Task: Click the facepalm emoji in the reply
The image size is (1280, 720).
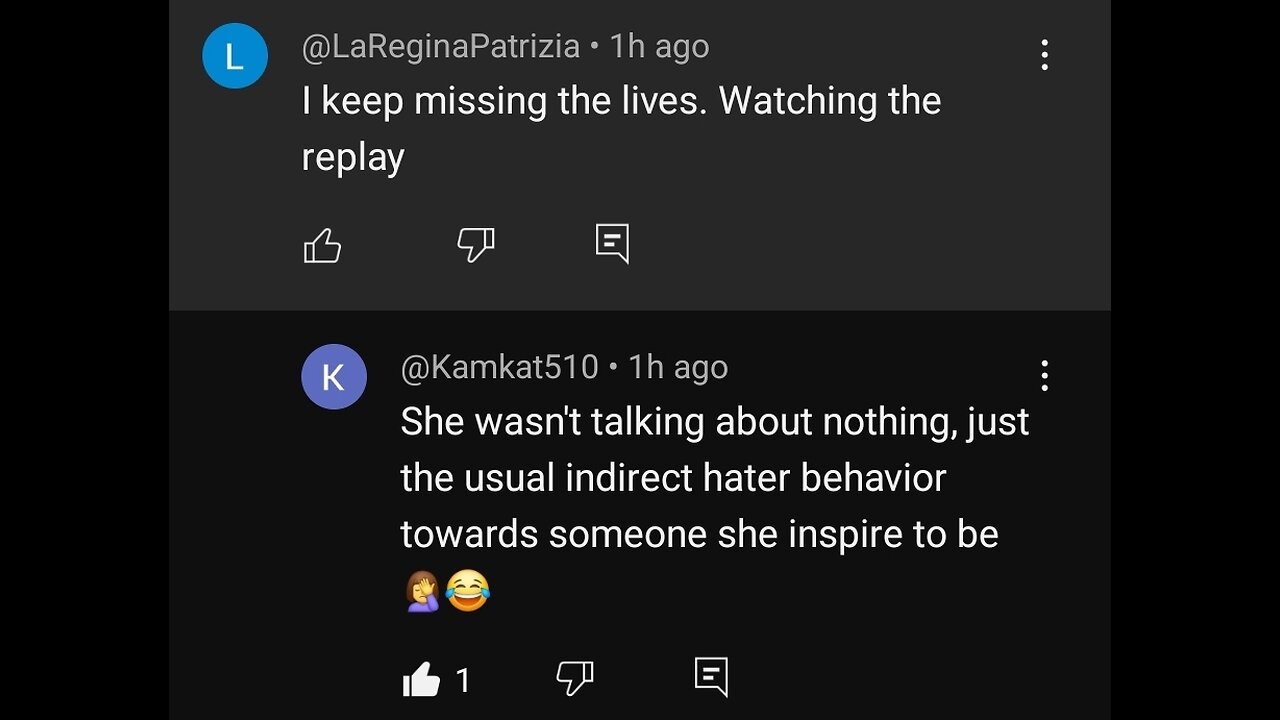Action: pos(422,591)
